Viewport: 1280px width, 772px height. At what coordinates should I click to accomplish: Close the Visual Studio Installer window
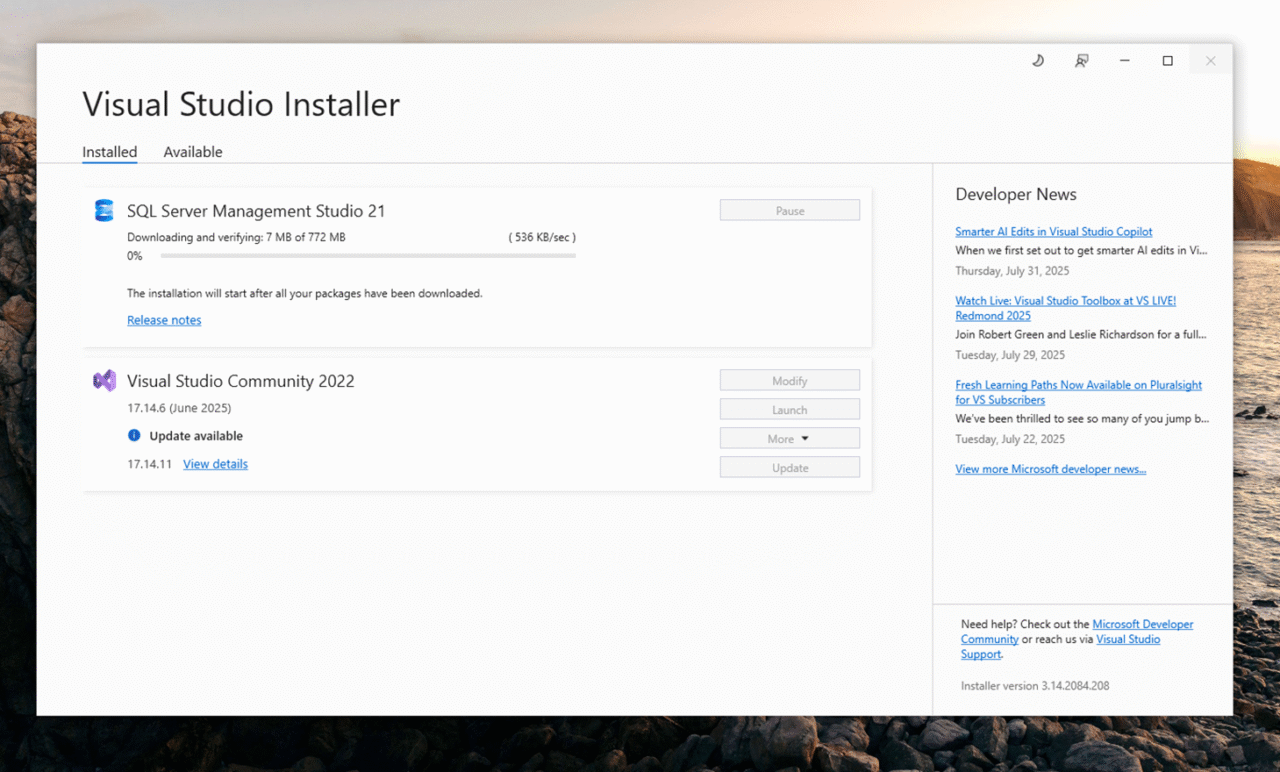1210,61
